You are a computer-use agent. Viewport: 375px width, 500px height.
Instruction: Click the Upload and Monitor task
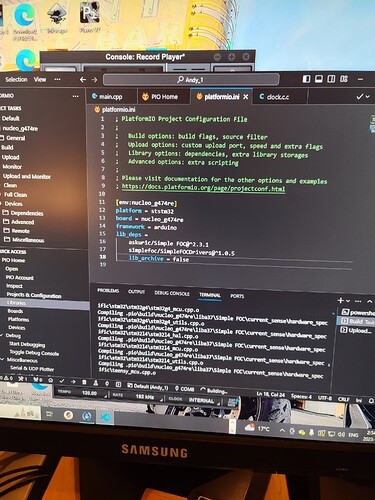point(27,176)
